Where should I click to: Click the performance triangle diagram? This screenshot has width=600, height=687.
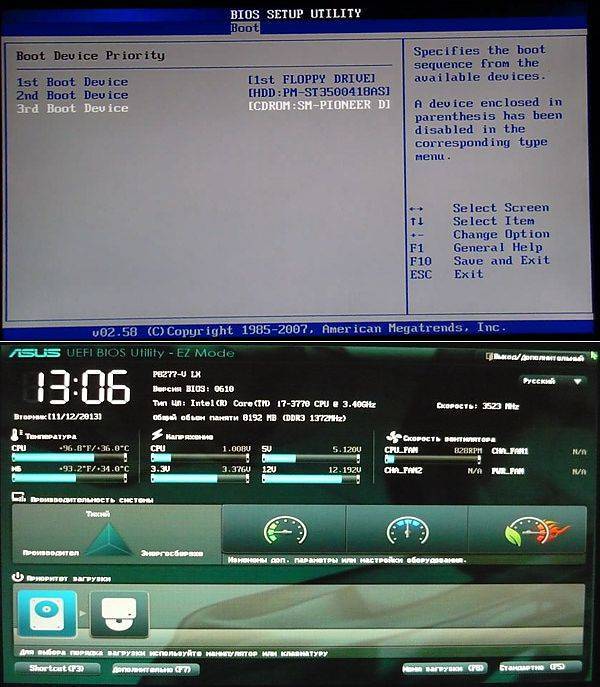point(109,539)
